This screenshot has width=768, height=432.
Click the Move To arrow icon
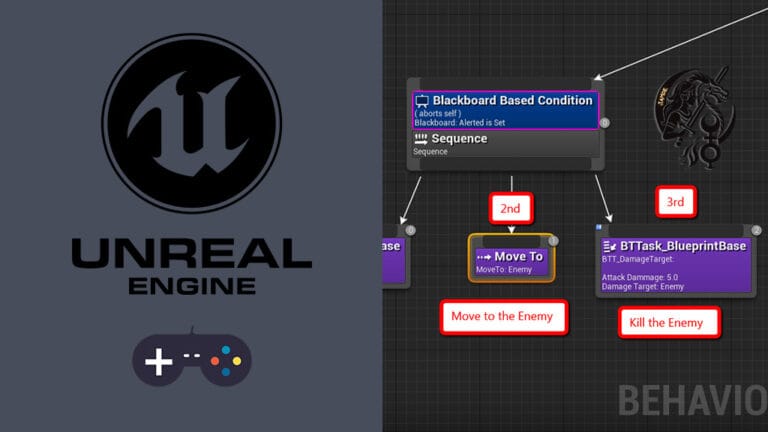(484, 257)
